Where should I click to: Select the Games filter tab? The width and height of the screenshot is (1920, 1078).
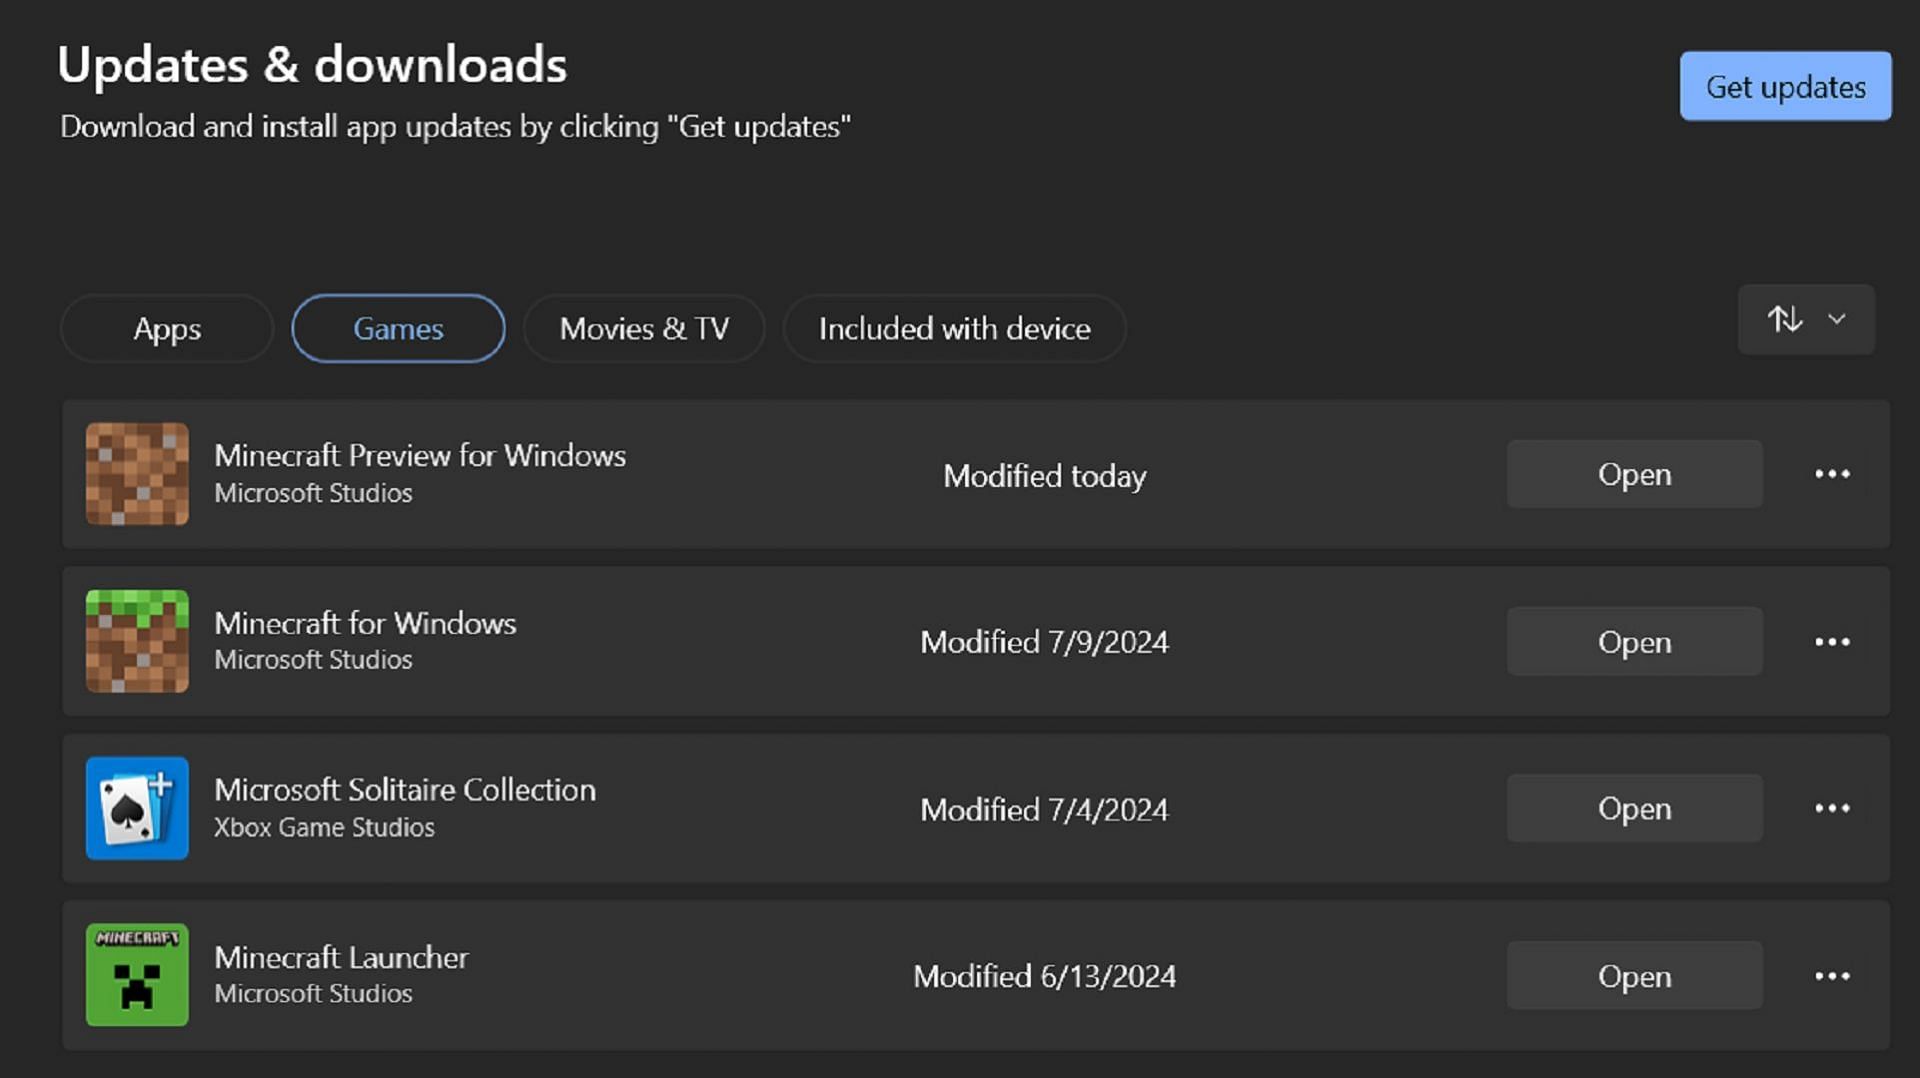click(398, 328)
